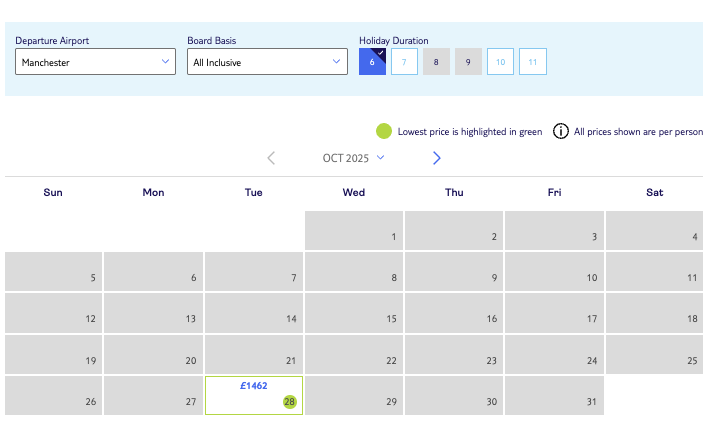The image size is (726, 428).
Task: Click the October 11 calendar cell
Action: tap(654, 271)
